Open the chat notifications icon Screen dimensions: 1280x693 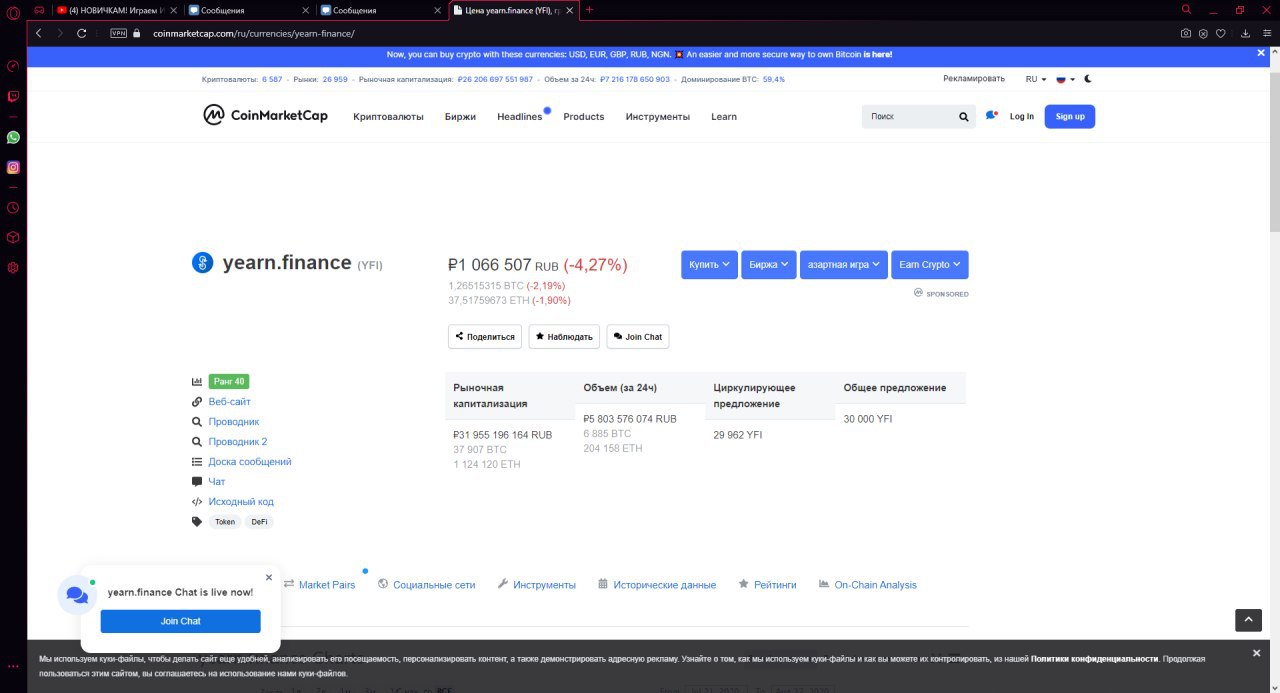(x=991, y=116)
